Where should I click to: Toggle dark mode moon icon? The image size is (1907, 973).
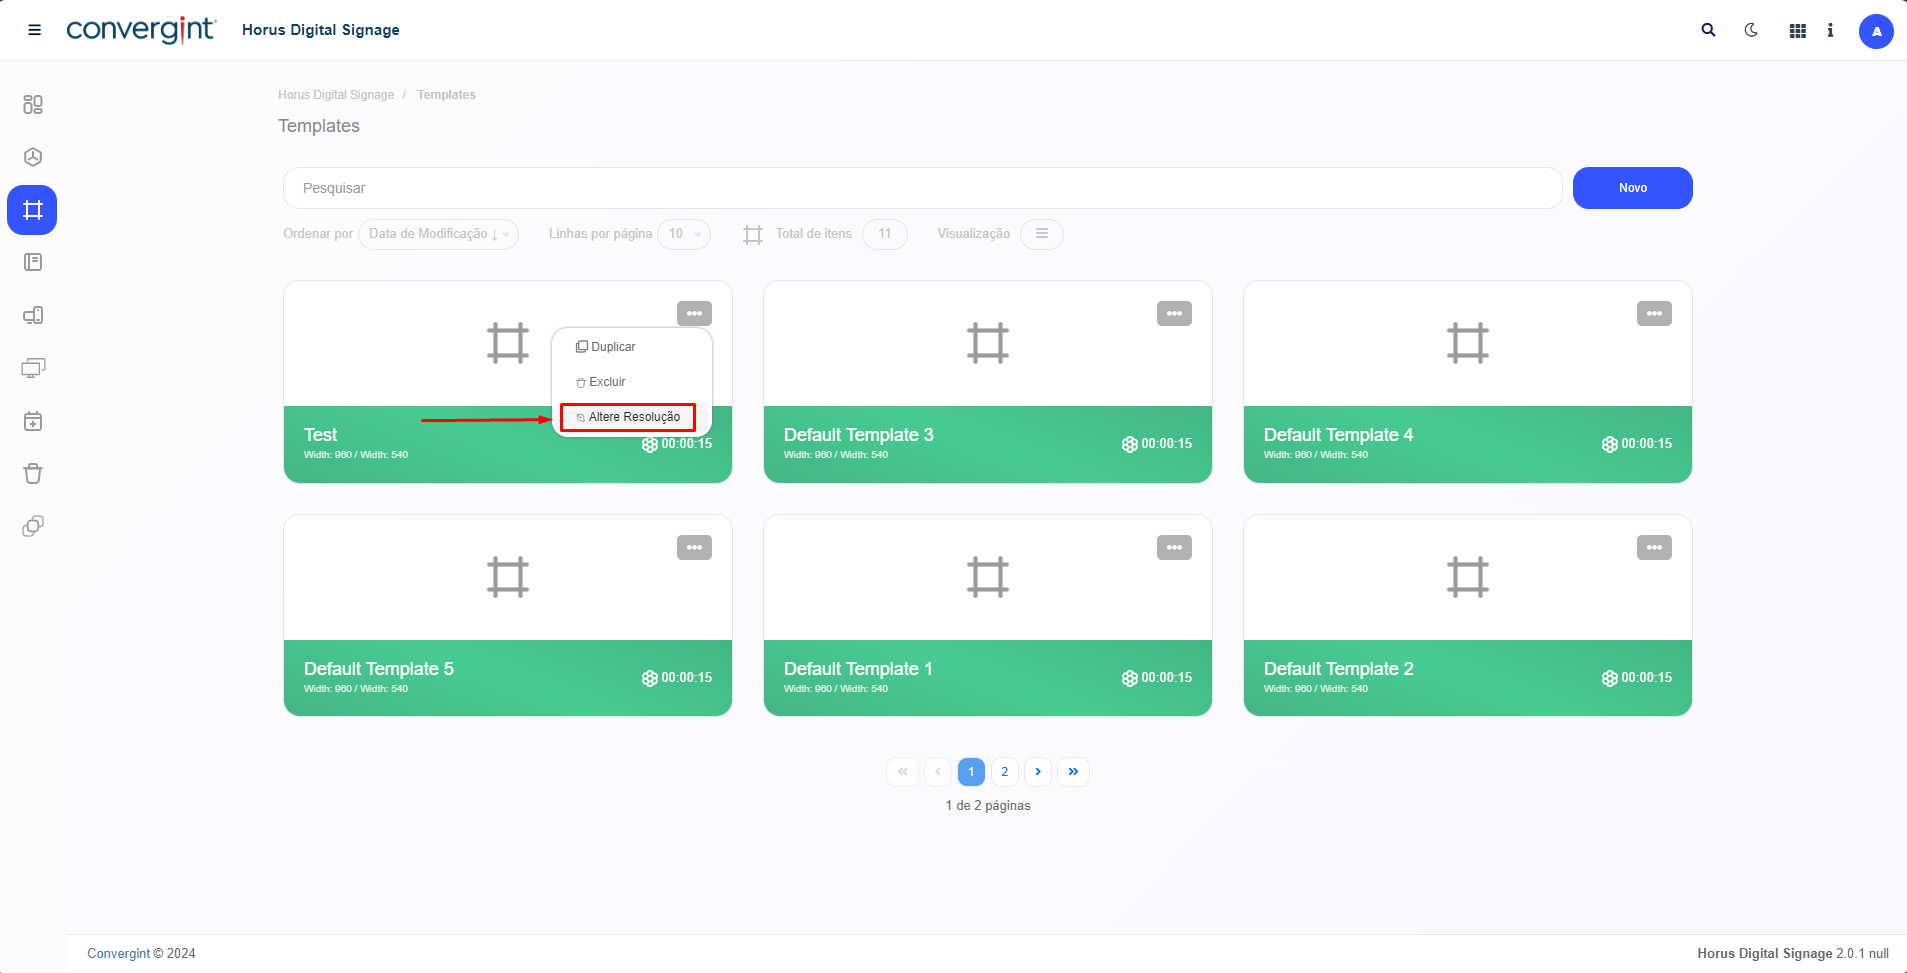point(1751,30)
